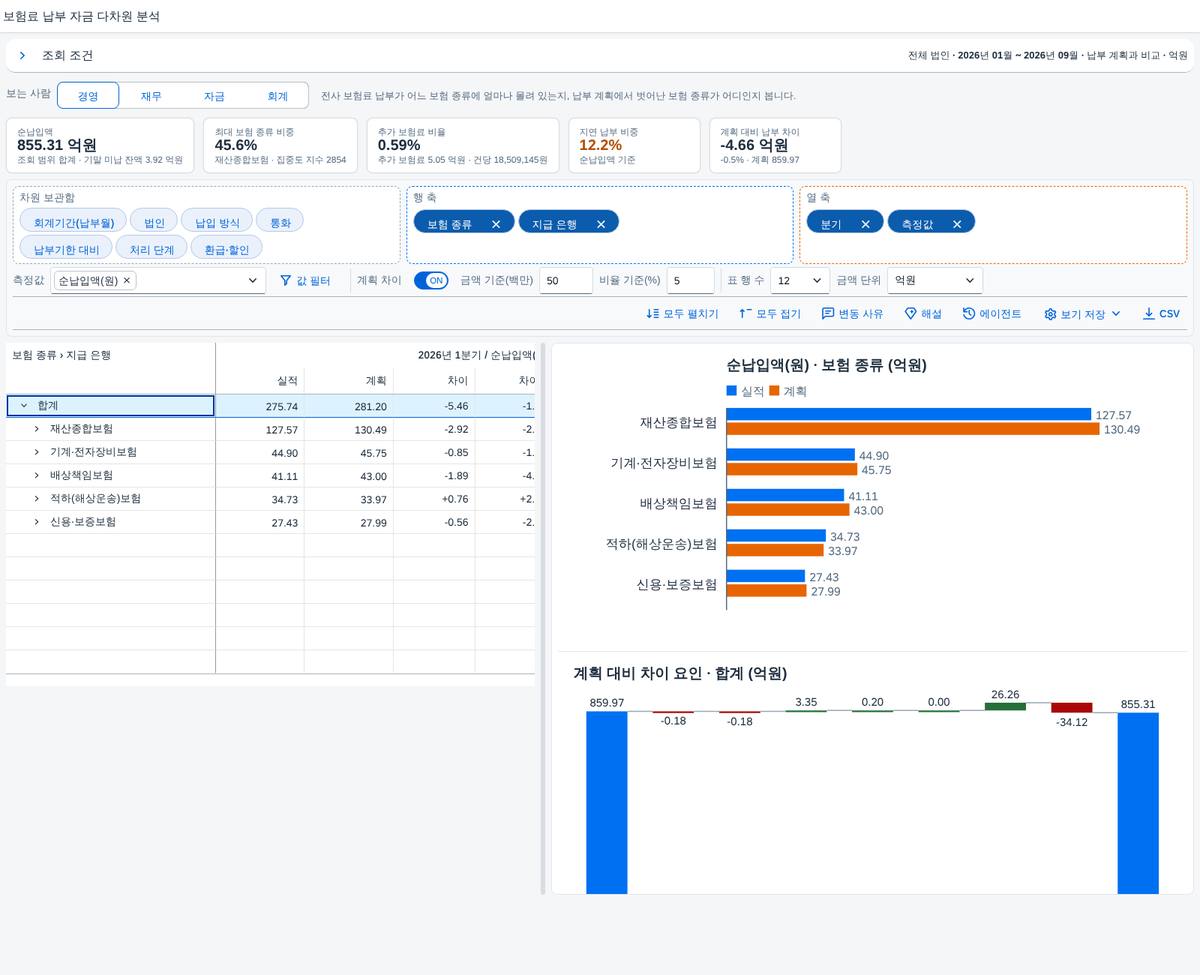Remove the 지급 은행 chip with its X icon

601,224
